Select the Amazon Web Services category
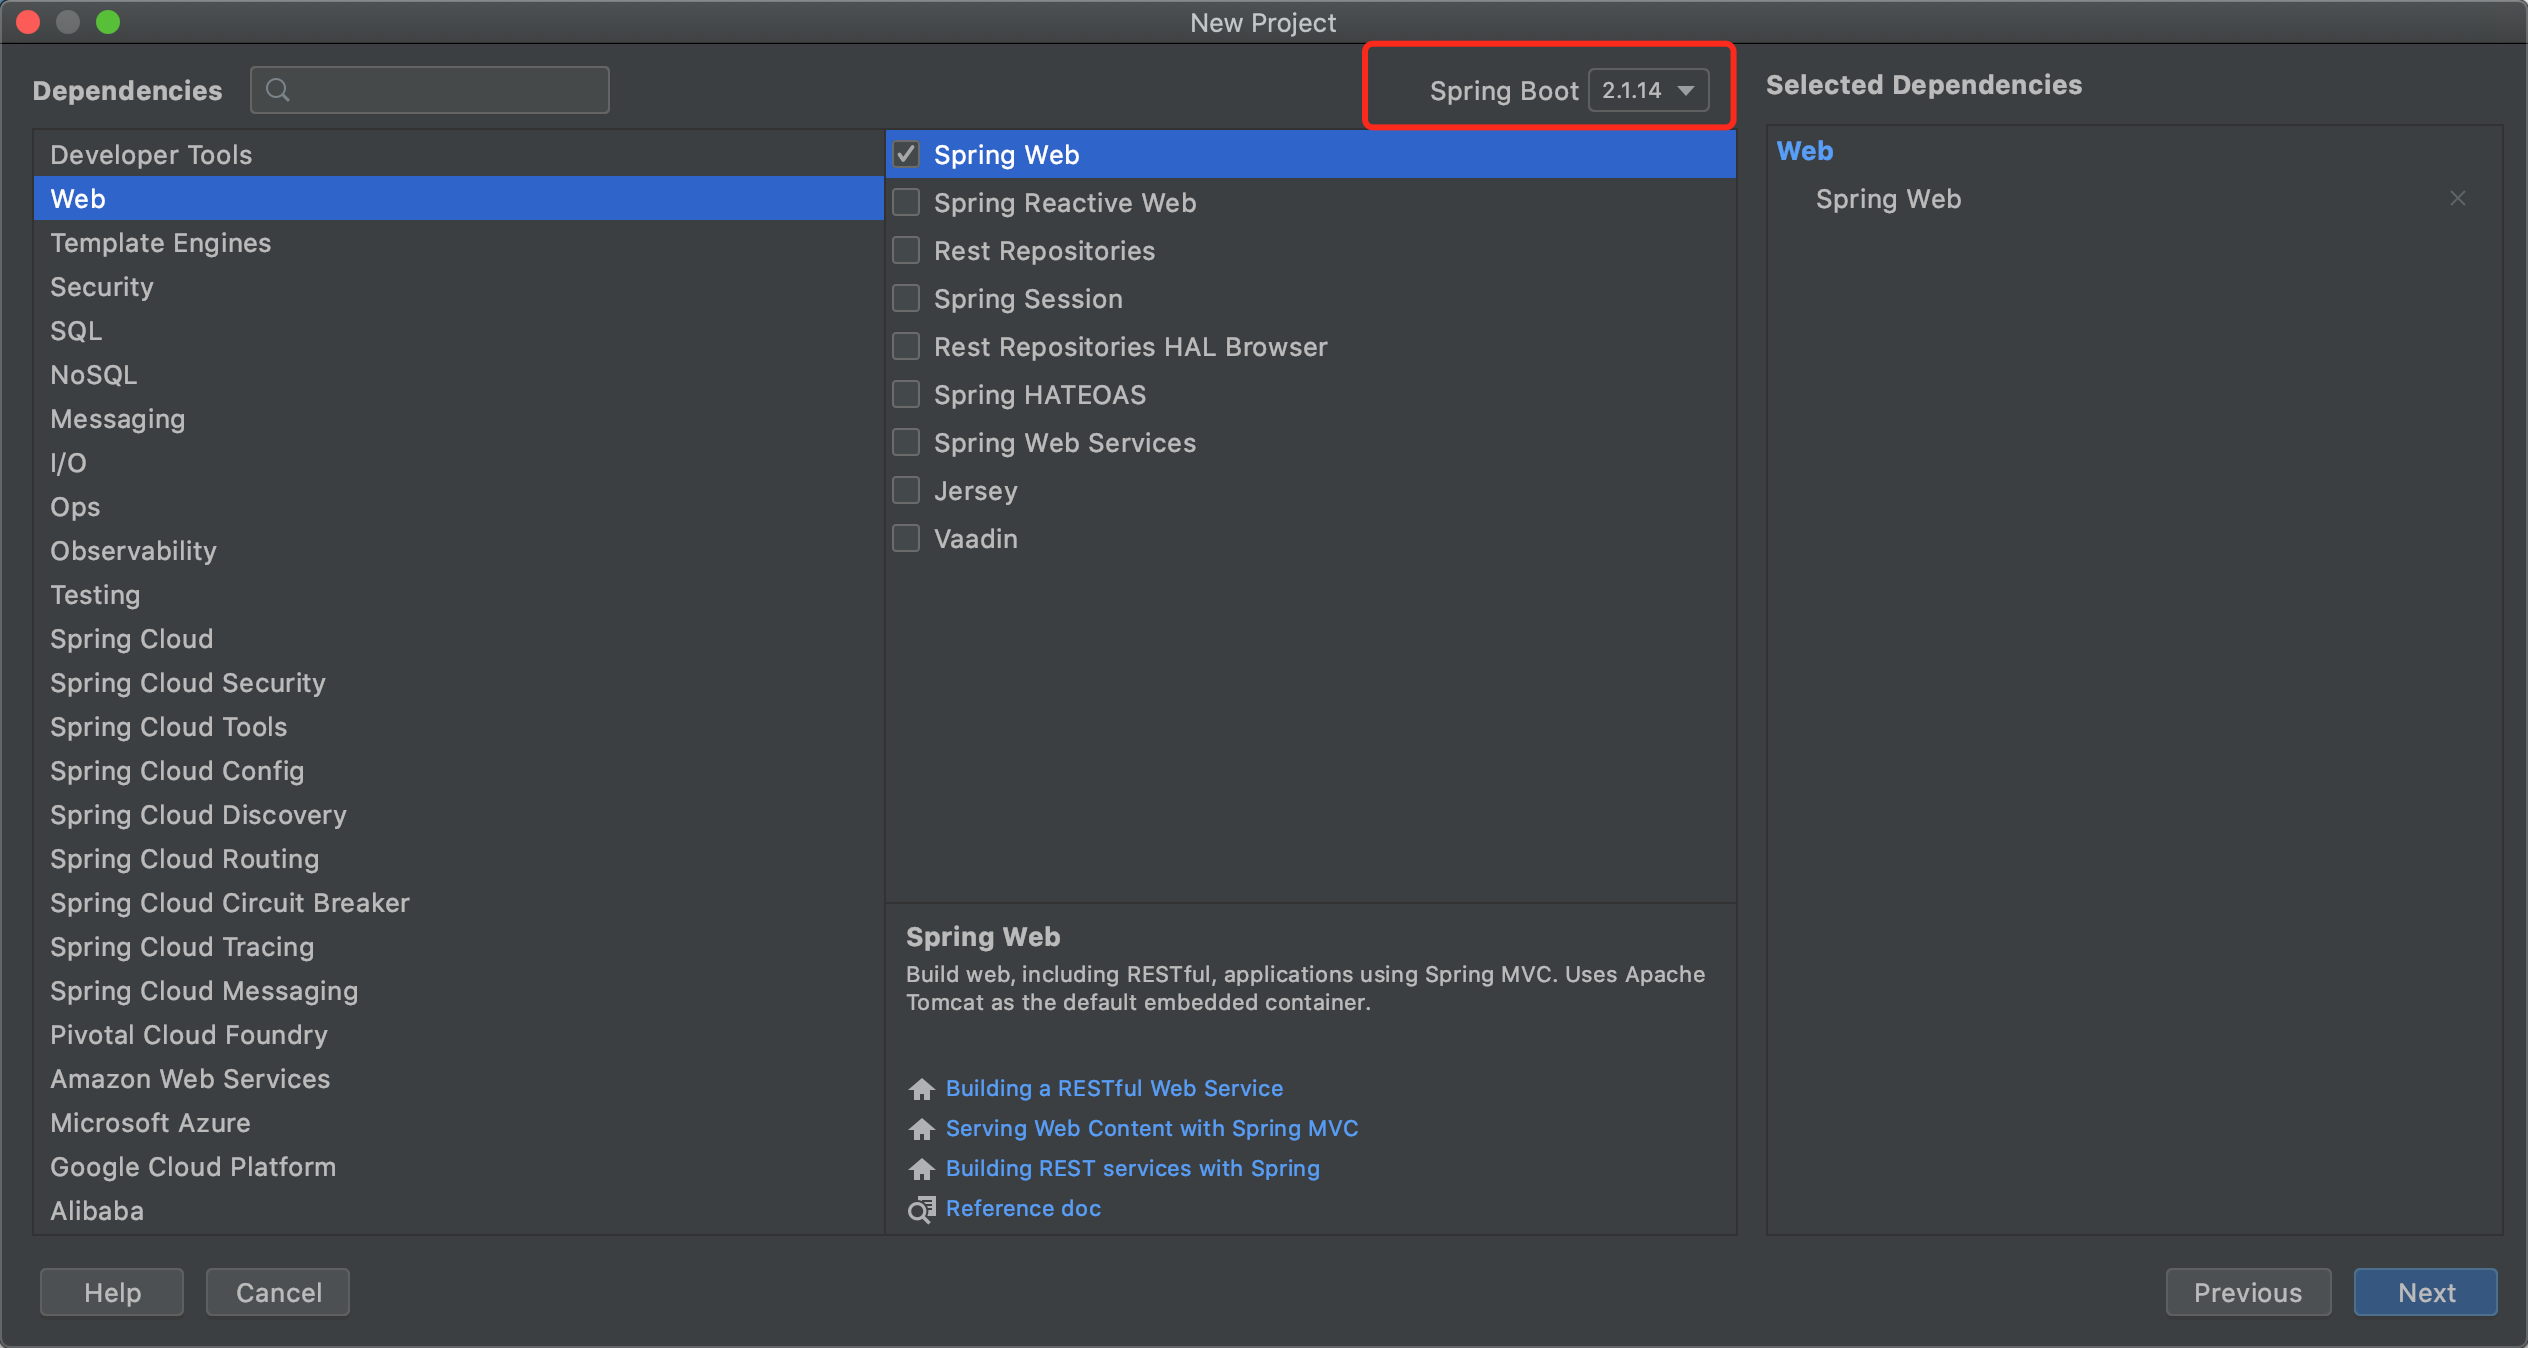The height and width of the screenshot is (1348, 2528). point(459,1079)
